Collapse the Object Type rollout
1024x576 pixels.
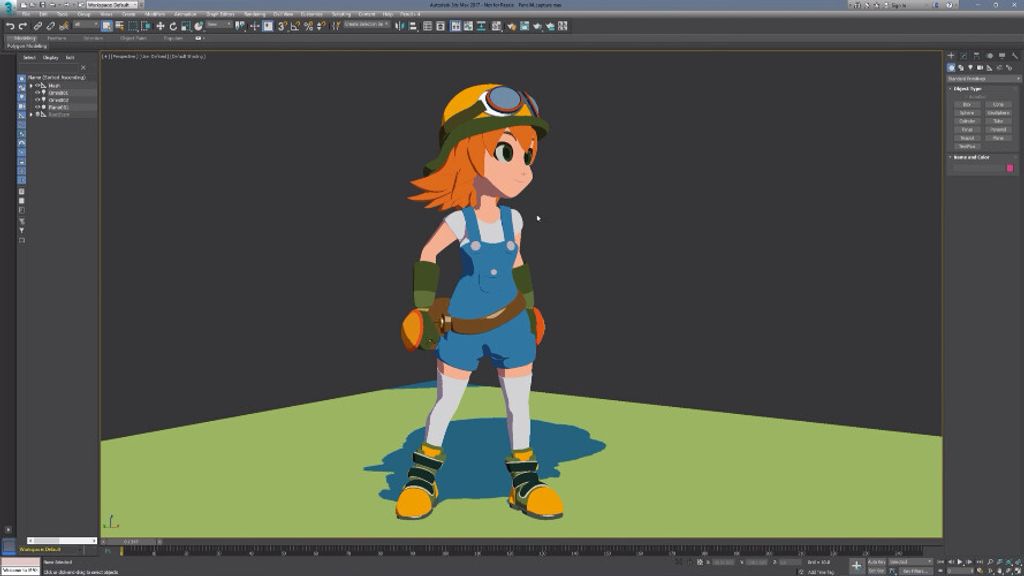pyautogui.click(x=966, y=89)
